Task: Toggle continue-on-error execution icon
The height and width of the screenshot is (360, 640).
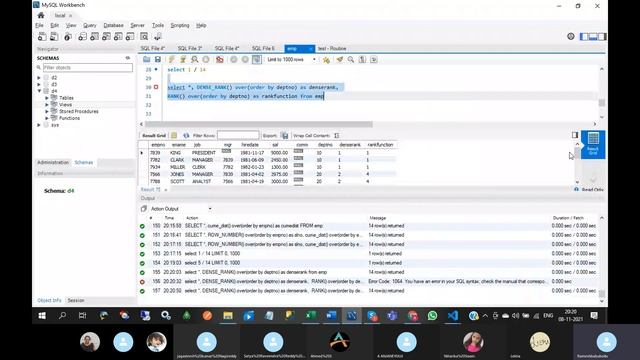Action: pyautogui.click(x=220, y=60)
